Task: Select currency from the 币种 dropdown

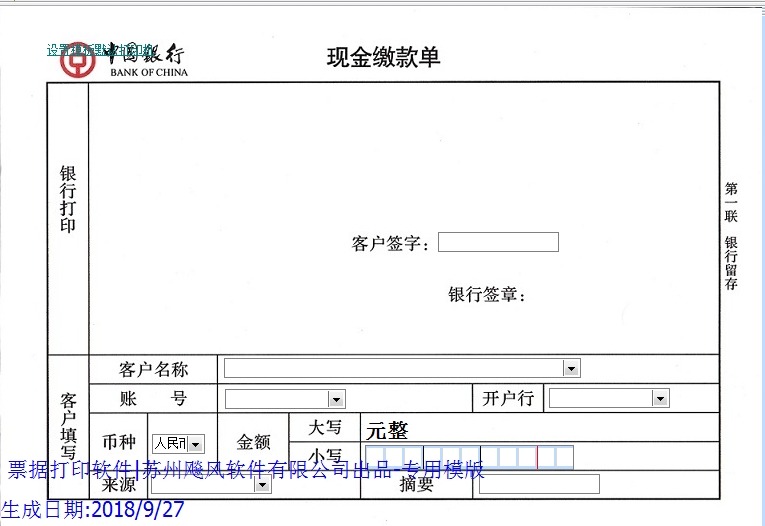Action: tap(195, 443)
